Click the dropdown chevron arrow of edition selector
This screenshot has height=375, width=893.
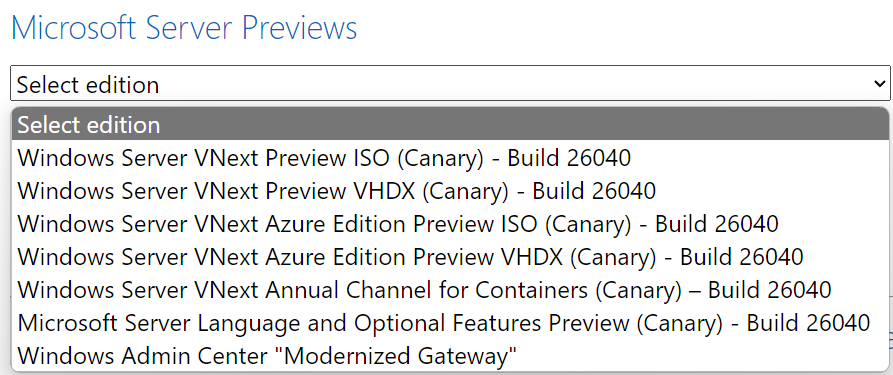pyautogui.click(x=879, y=84)
